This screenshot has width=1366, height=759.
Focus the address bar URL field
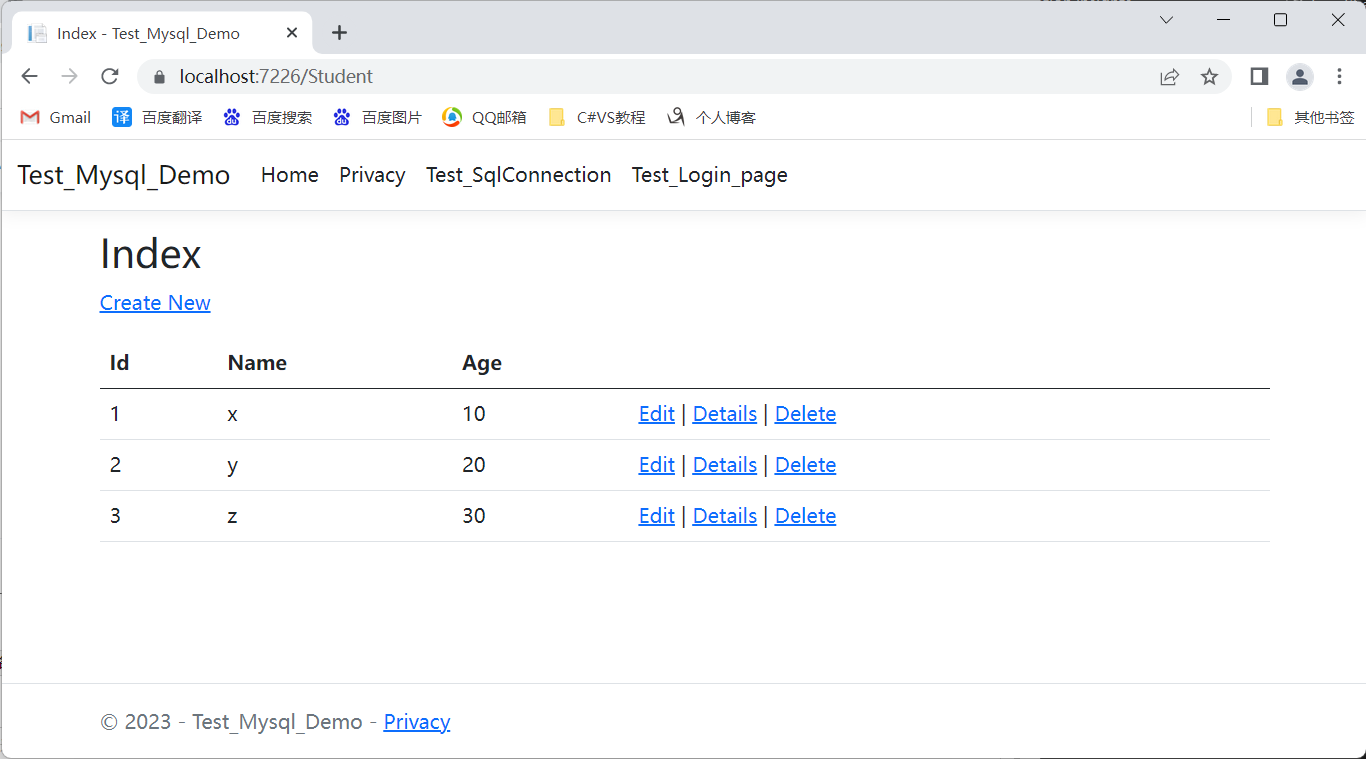pyautogui.click(x=600, y=77)
